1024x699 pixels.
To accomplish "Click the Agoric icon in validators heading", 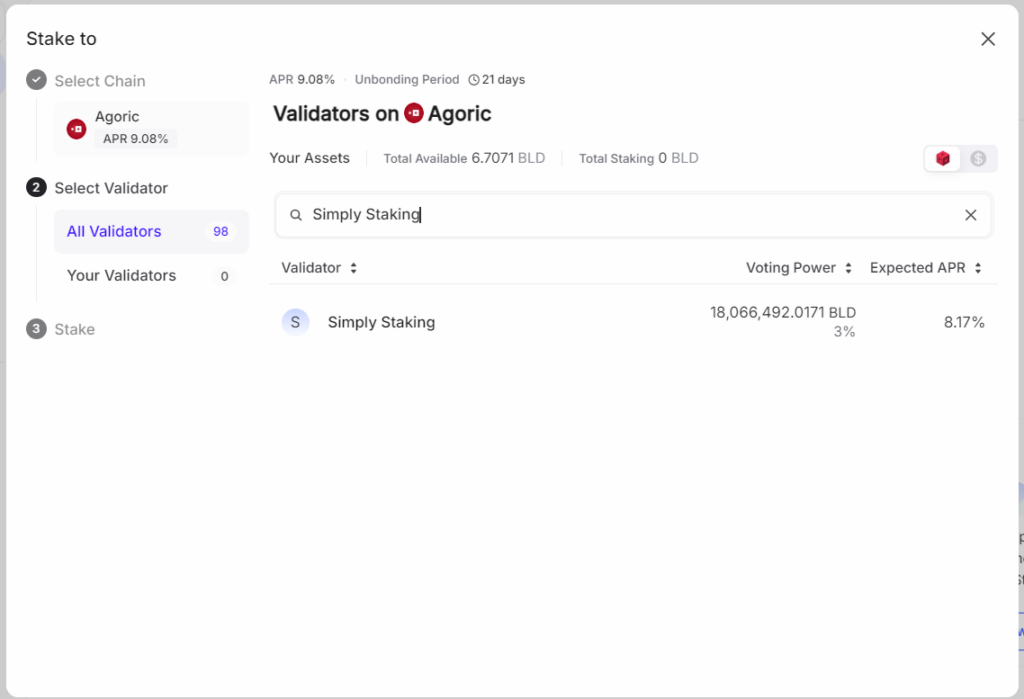I will click(414, 114).
